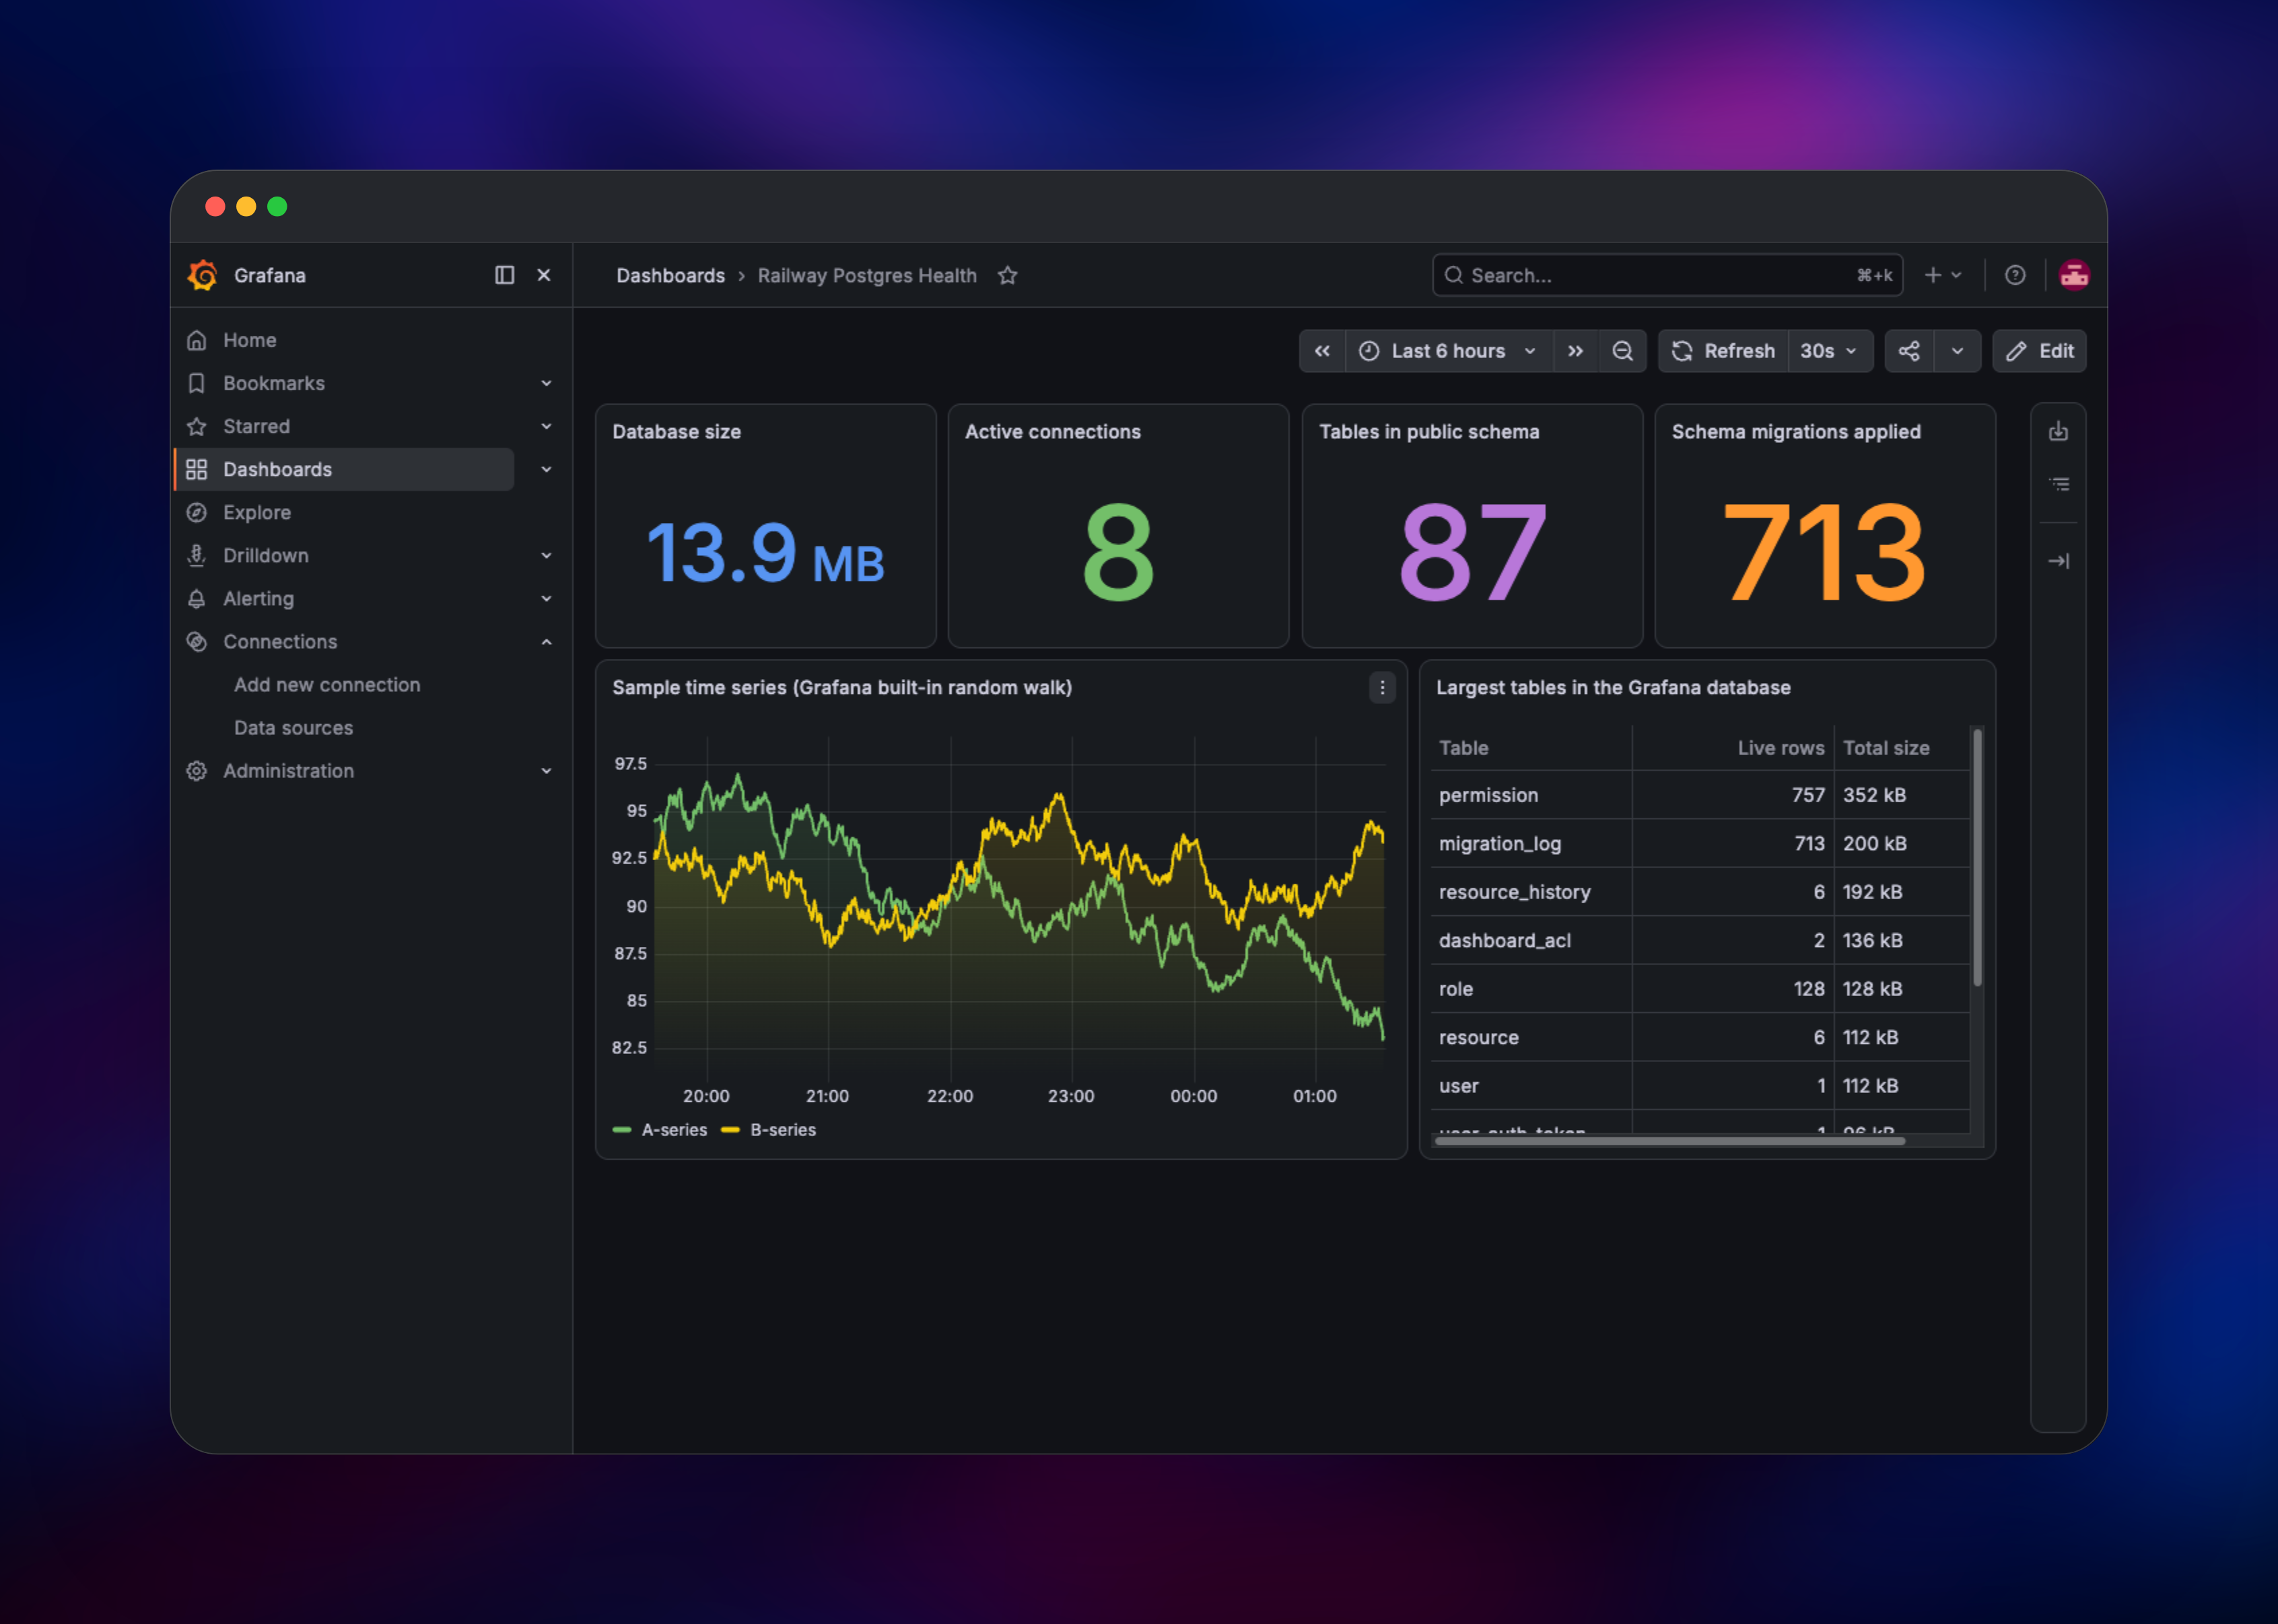The image size is (2278, 1624).
Task: Click the collapse rail arrow icon
Action: [x=2058, y=561]
